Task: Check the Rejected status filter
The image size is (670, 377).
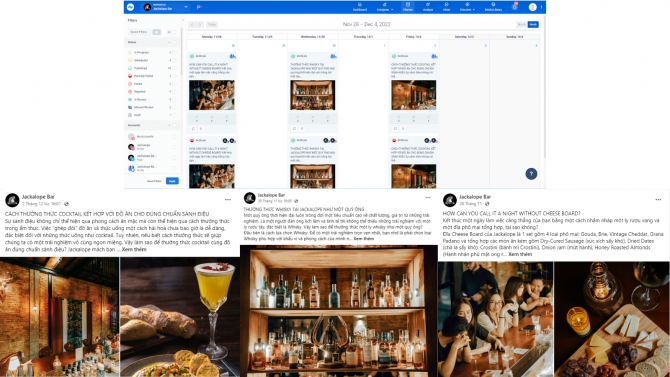Action: [x=174, y=91]
